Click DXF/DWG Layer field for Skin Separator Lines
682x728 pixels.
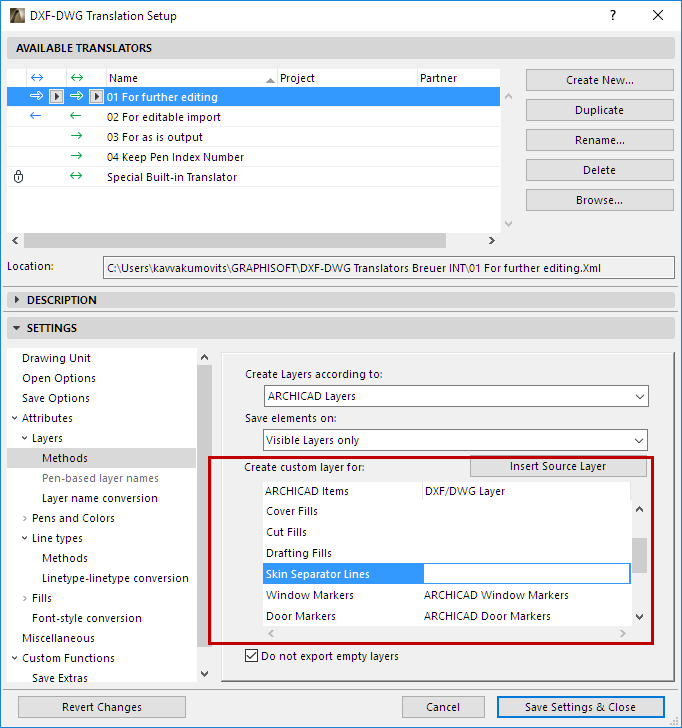(527, 574)
